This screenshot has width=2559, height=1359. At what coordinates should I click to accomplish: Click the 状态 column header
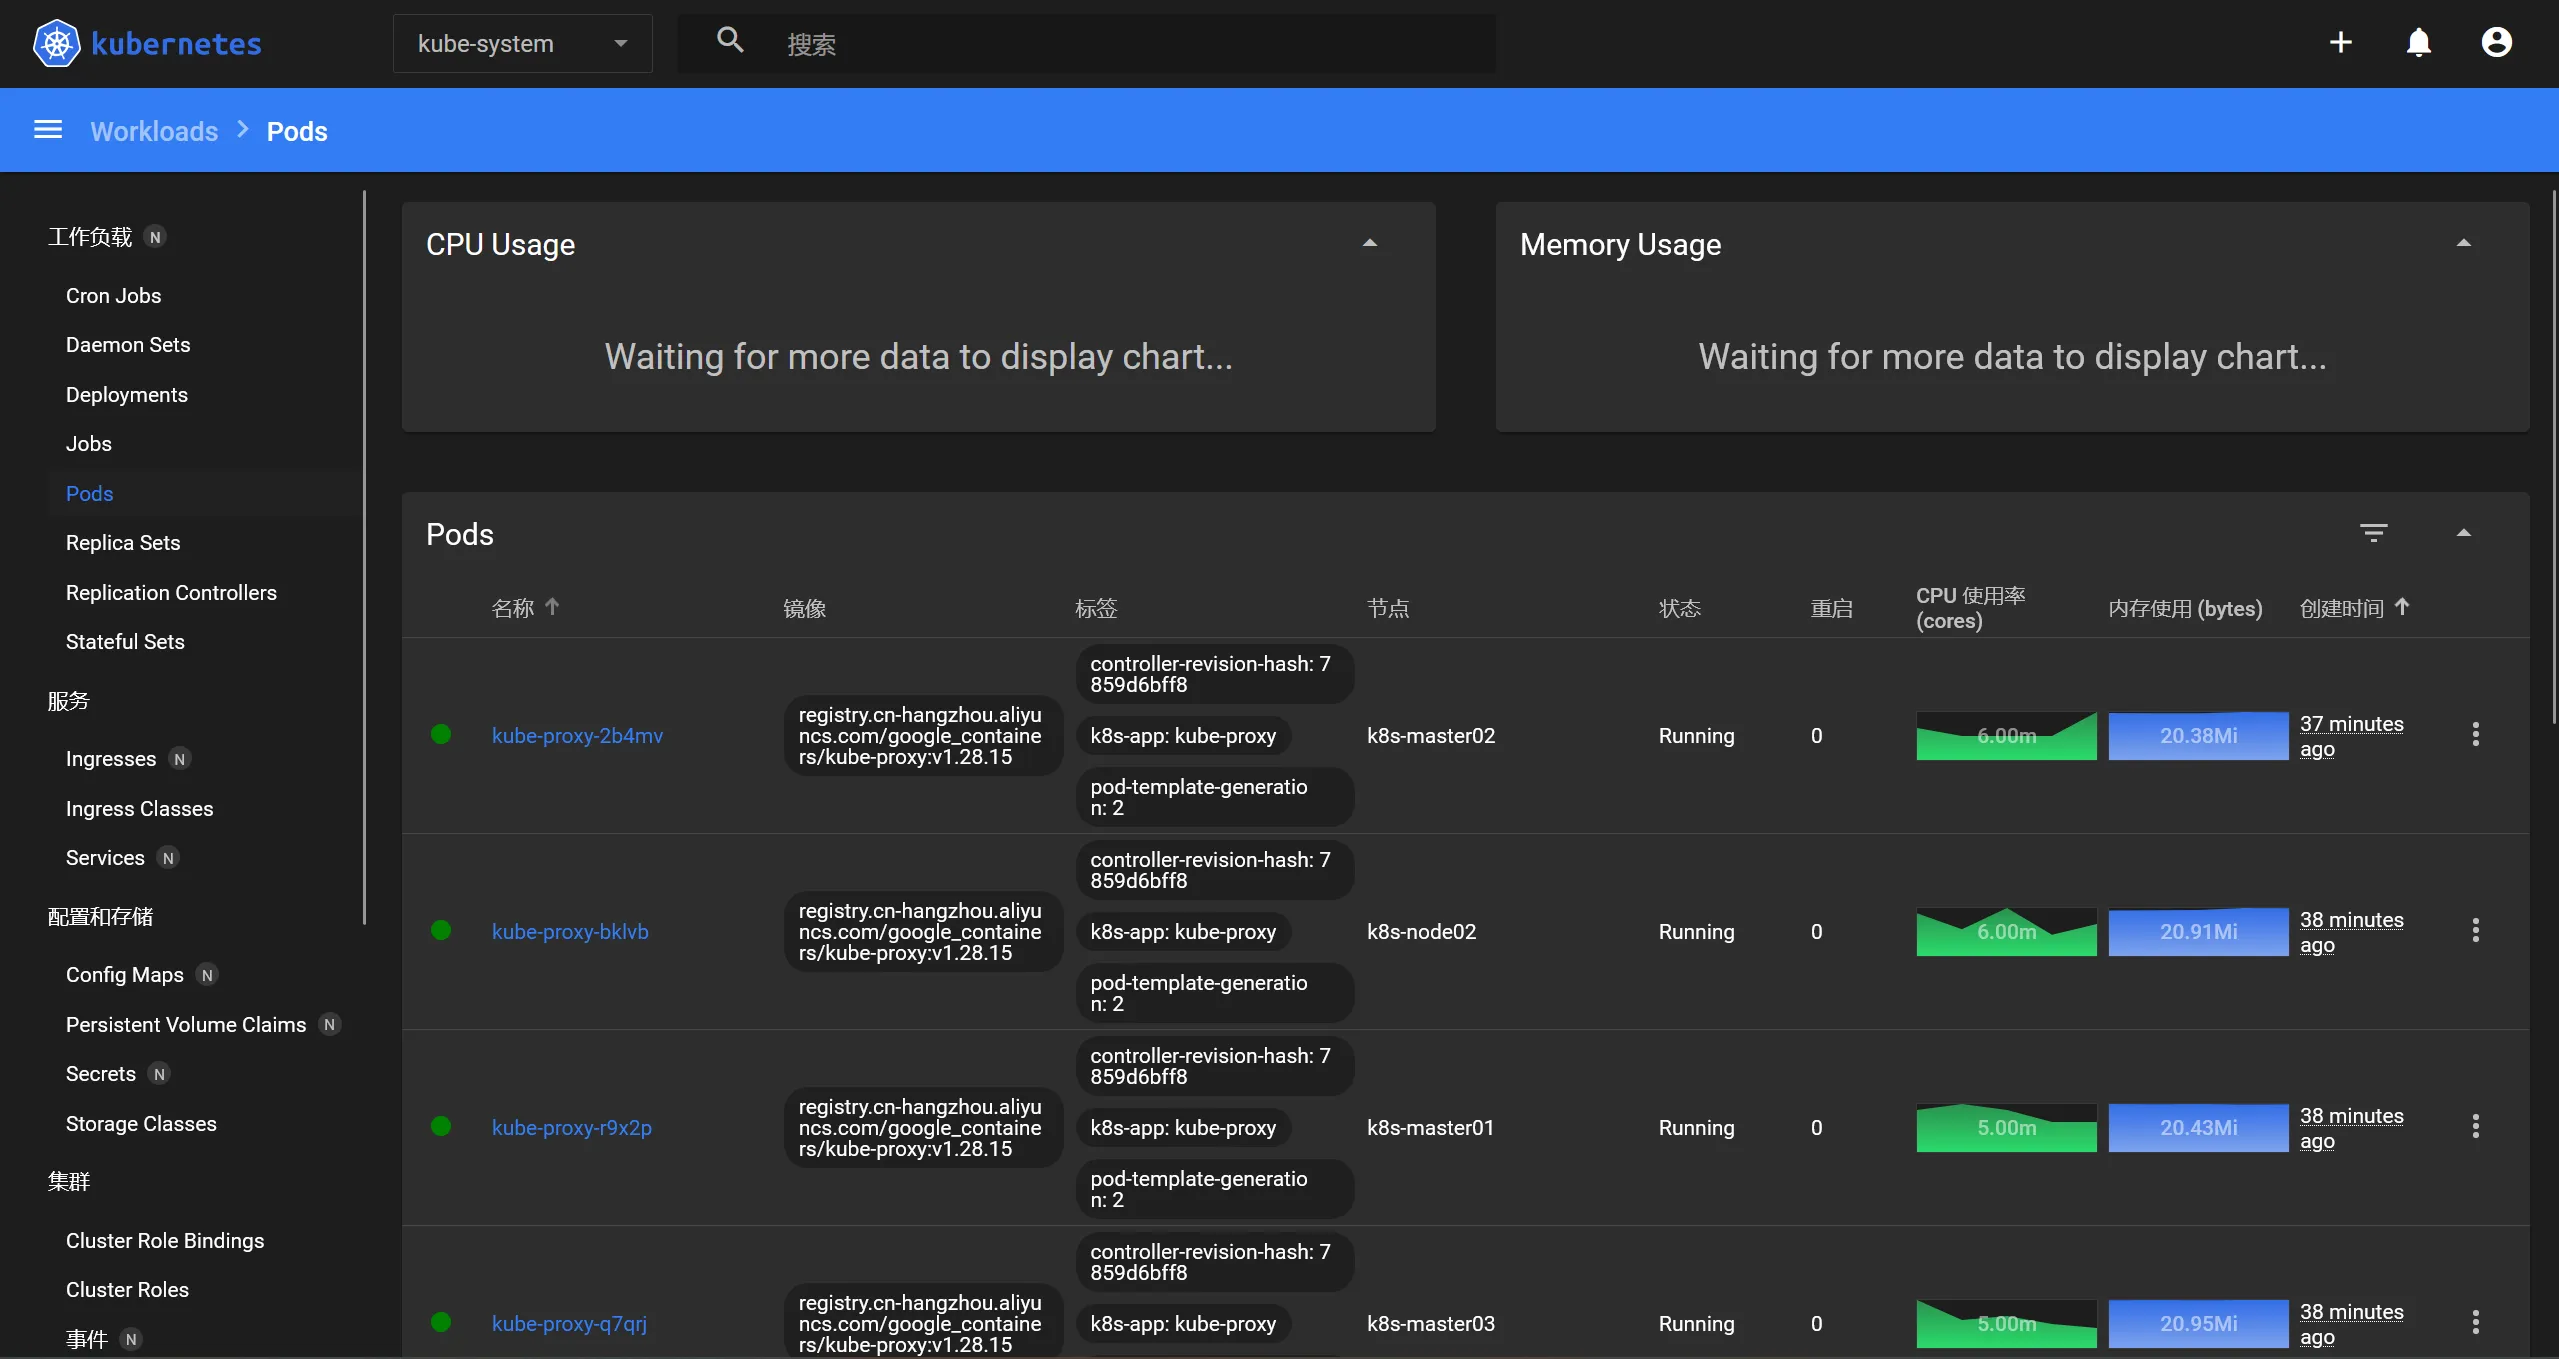1679,608
